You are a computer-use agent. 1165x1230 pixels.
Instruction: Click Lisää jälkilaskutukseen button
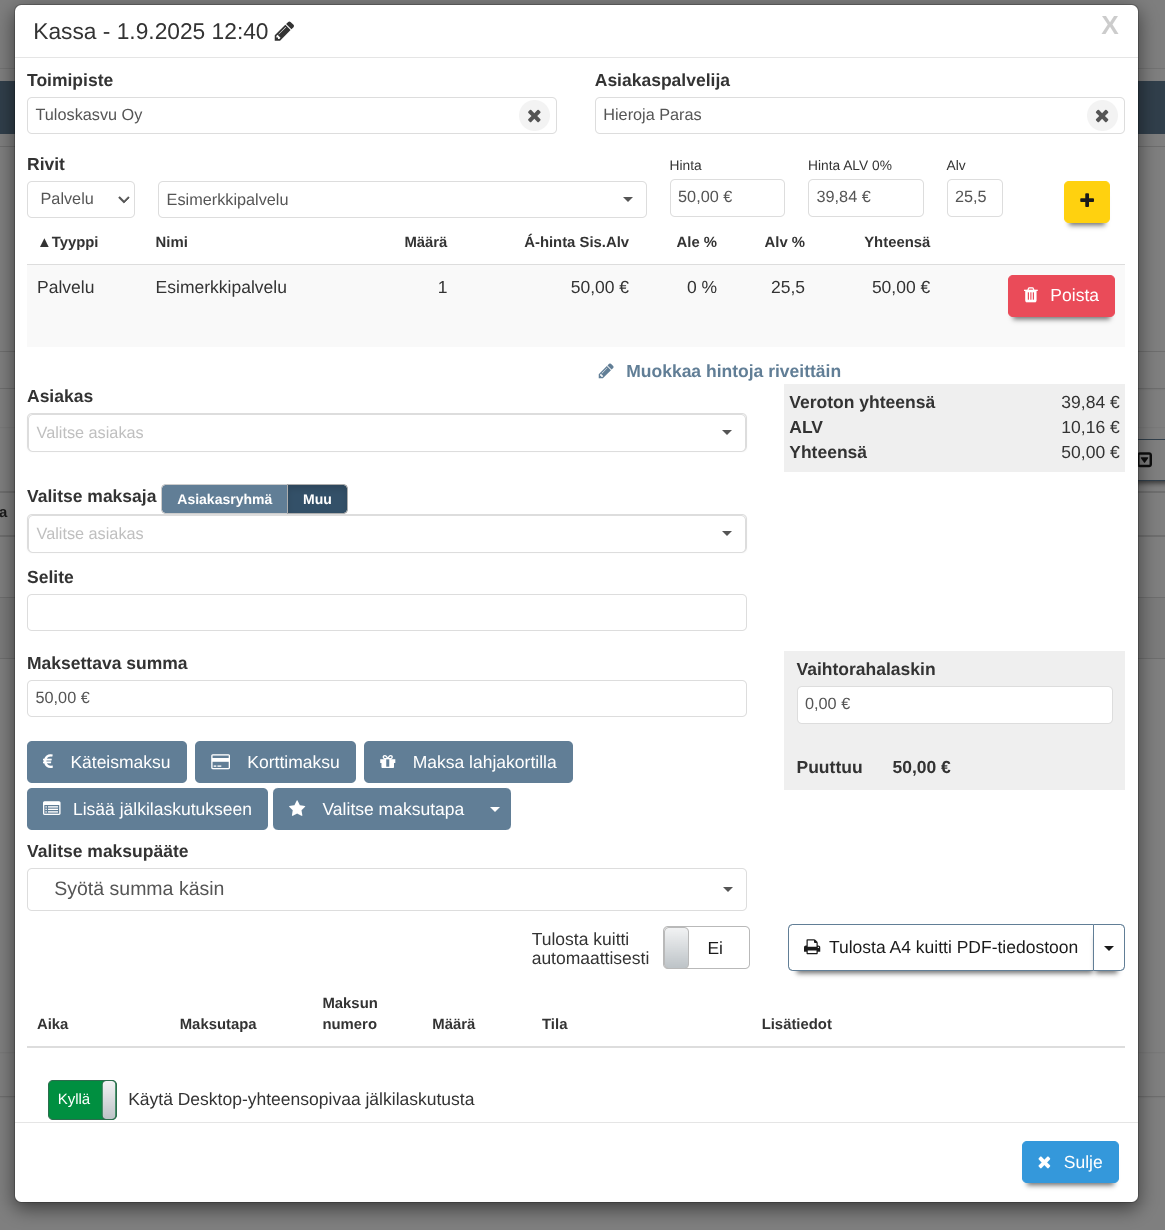click(x=147, y=809)
